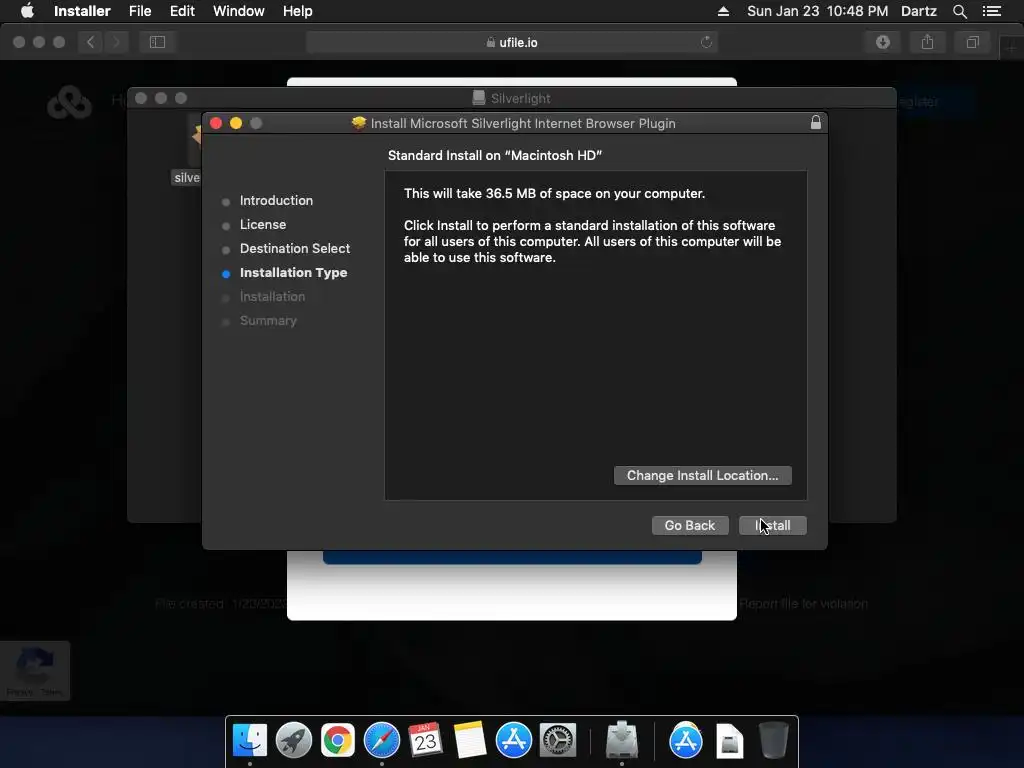This screenshot has width=1024, height=768.
Task: Click the reCAPTCHA badge
Action: [35, 671]
